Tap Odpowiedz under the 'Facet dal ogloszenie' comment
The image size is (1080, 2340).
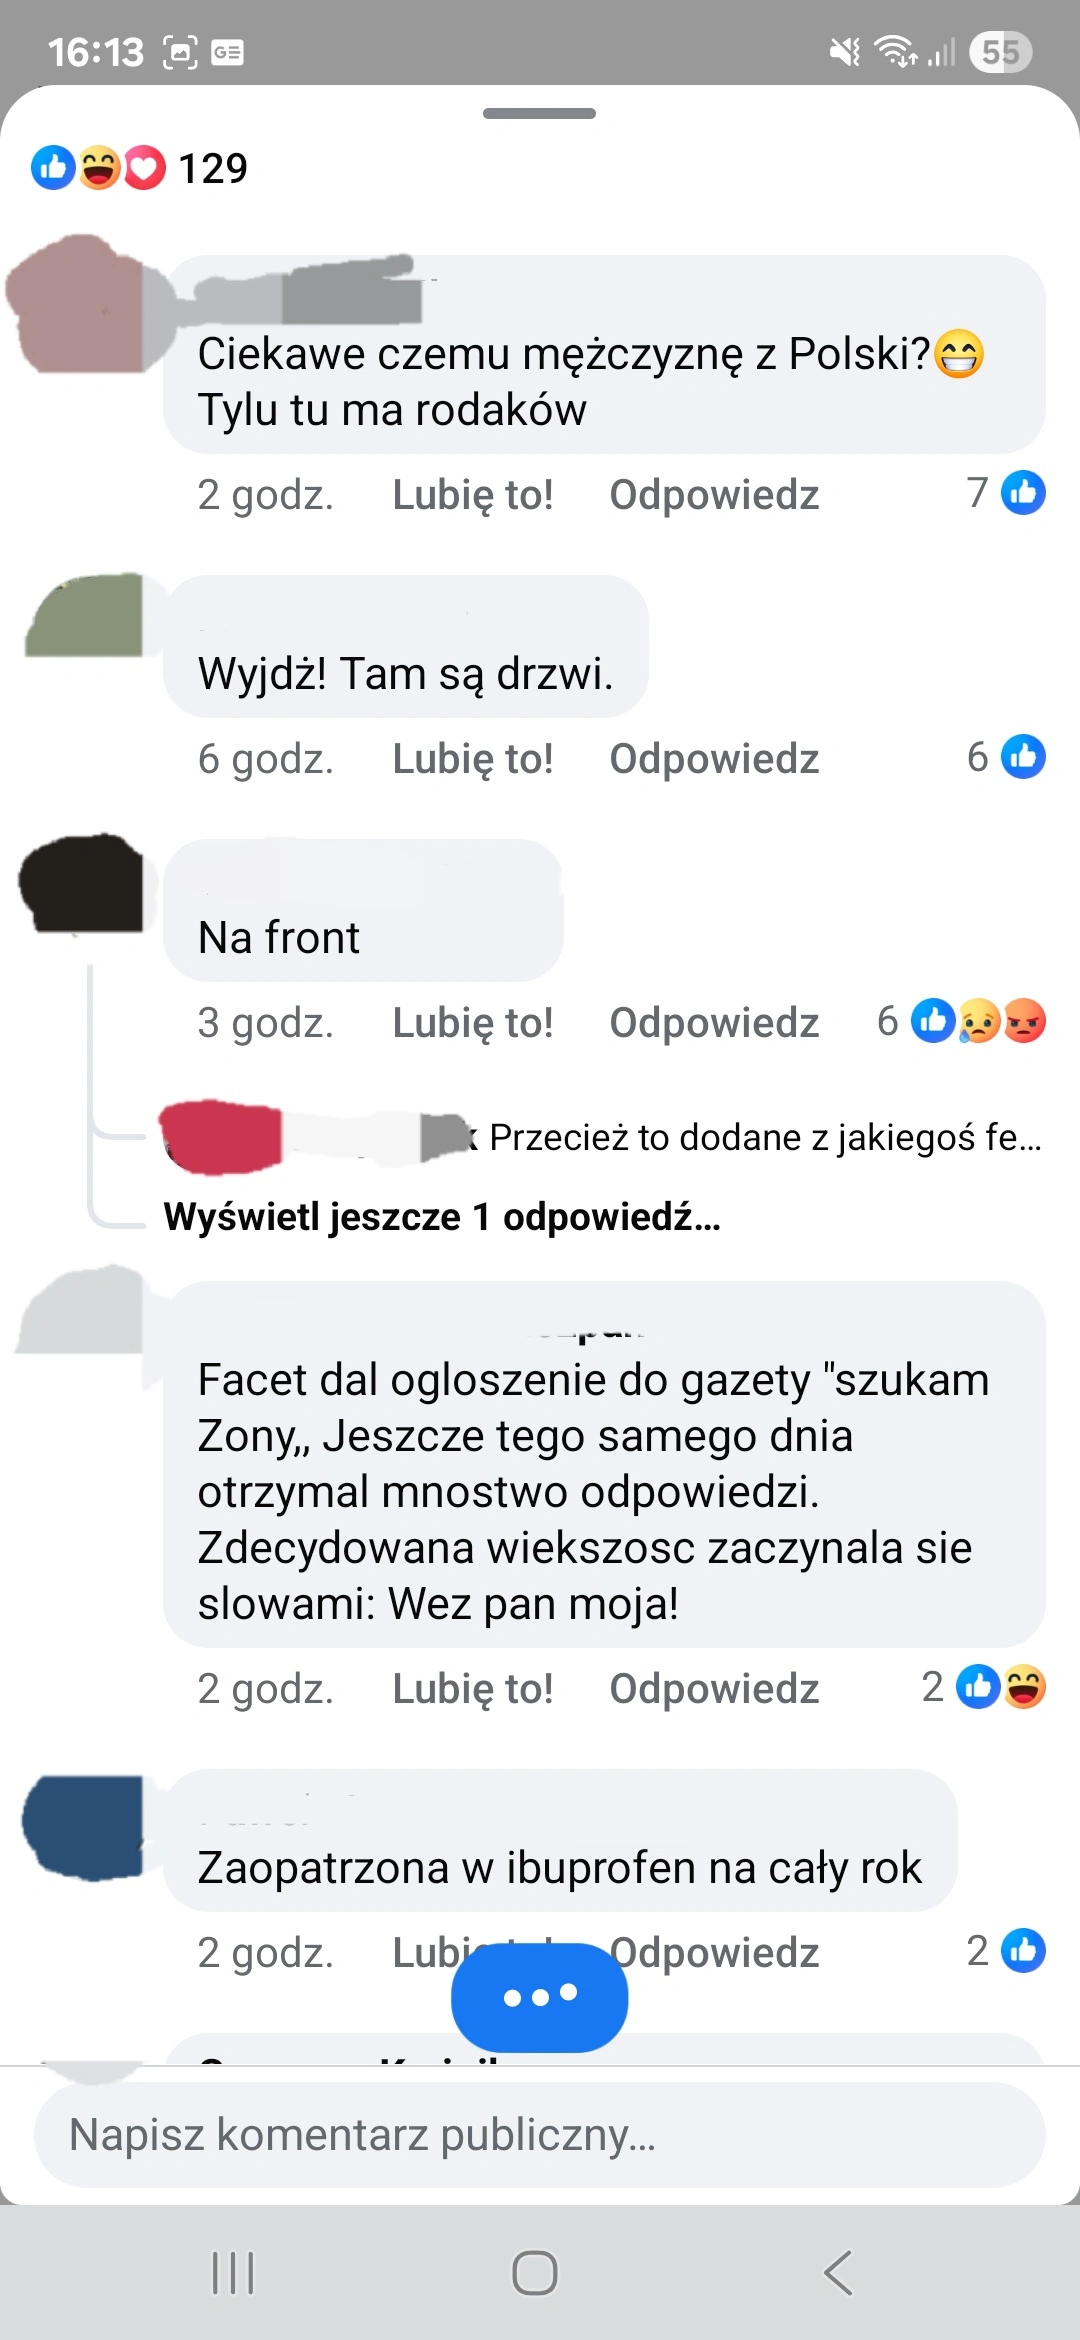[x=714, y=1689]
